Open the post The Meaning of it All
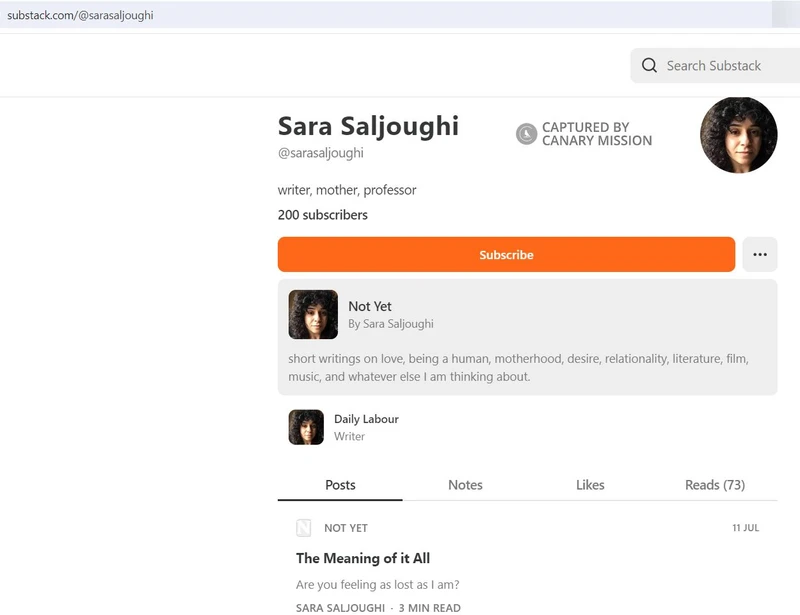800x615 pixels. (363, 558)
